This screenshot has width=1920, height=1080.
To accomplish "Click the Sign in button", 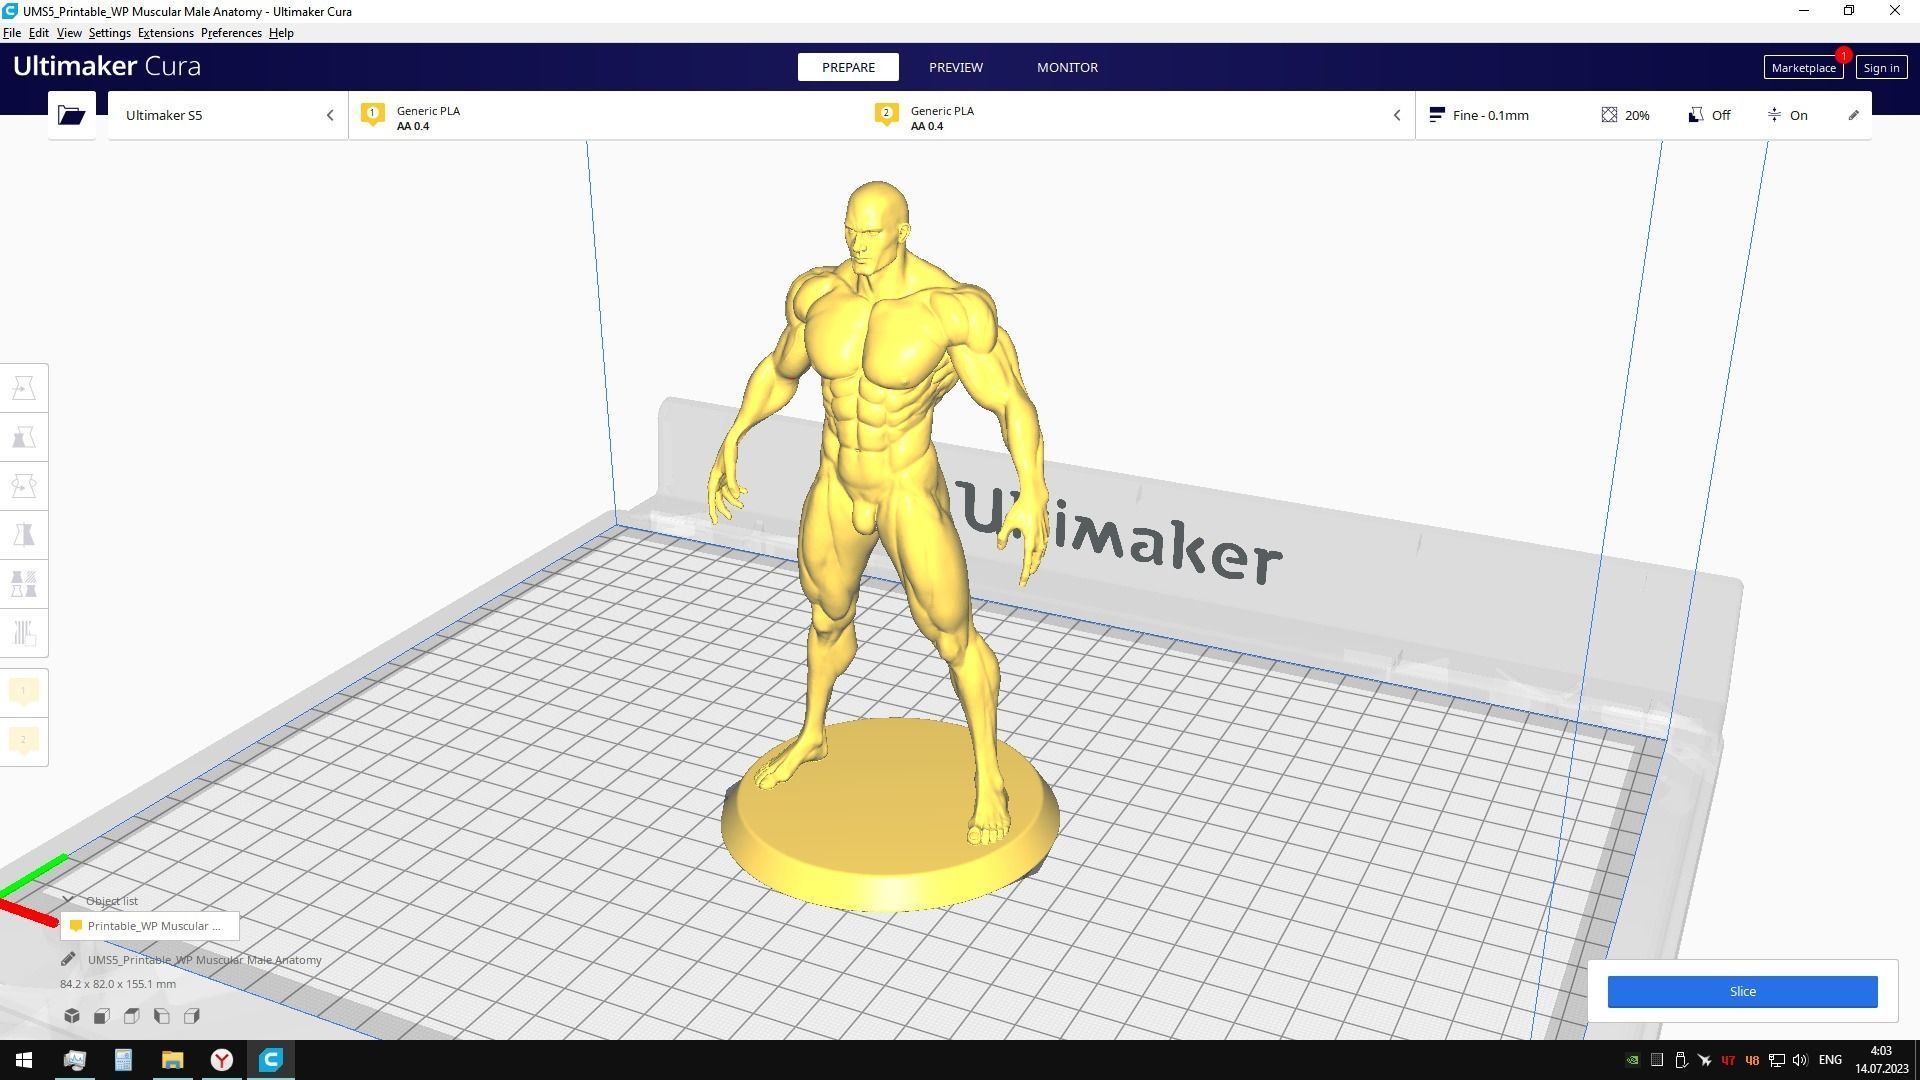I will (x=1881, y=68).
